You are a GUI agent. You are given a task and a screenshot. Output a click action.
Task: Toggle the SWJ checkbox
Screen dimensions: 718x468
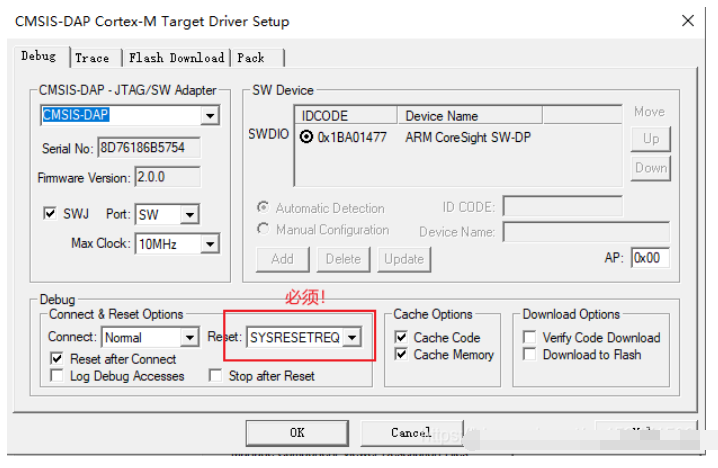click(x=49, y=213)
